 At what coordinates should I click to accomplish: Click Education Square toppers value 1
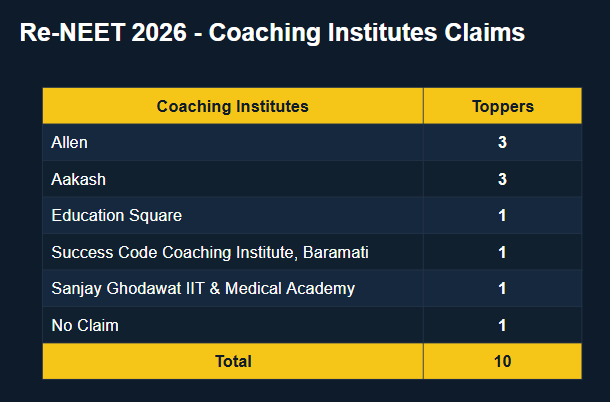(x=502, y=216)
